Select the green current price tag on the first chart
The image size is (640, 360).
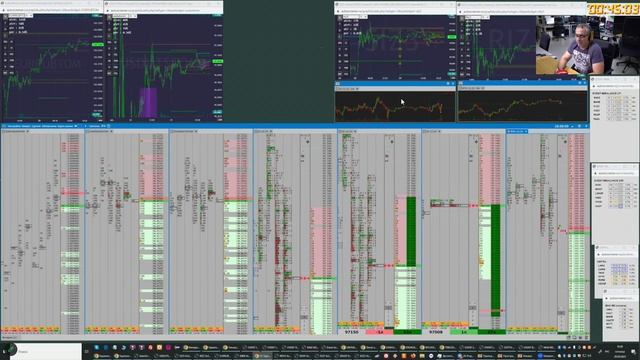98,44
